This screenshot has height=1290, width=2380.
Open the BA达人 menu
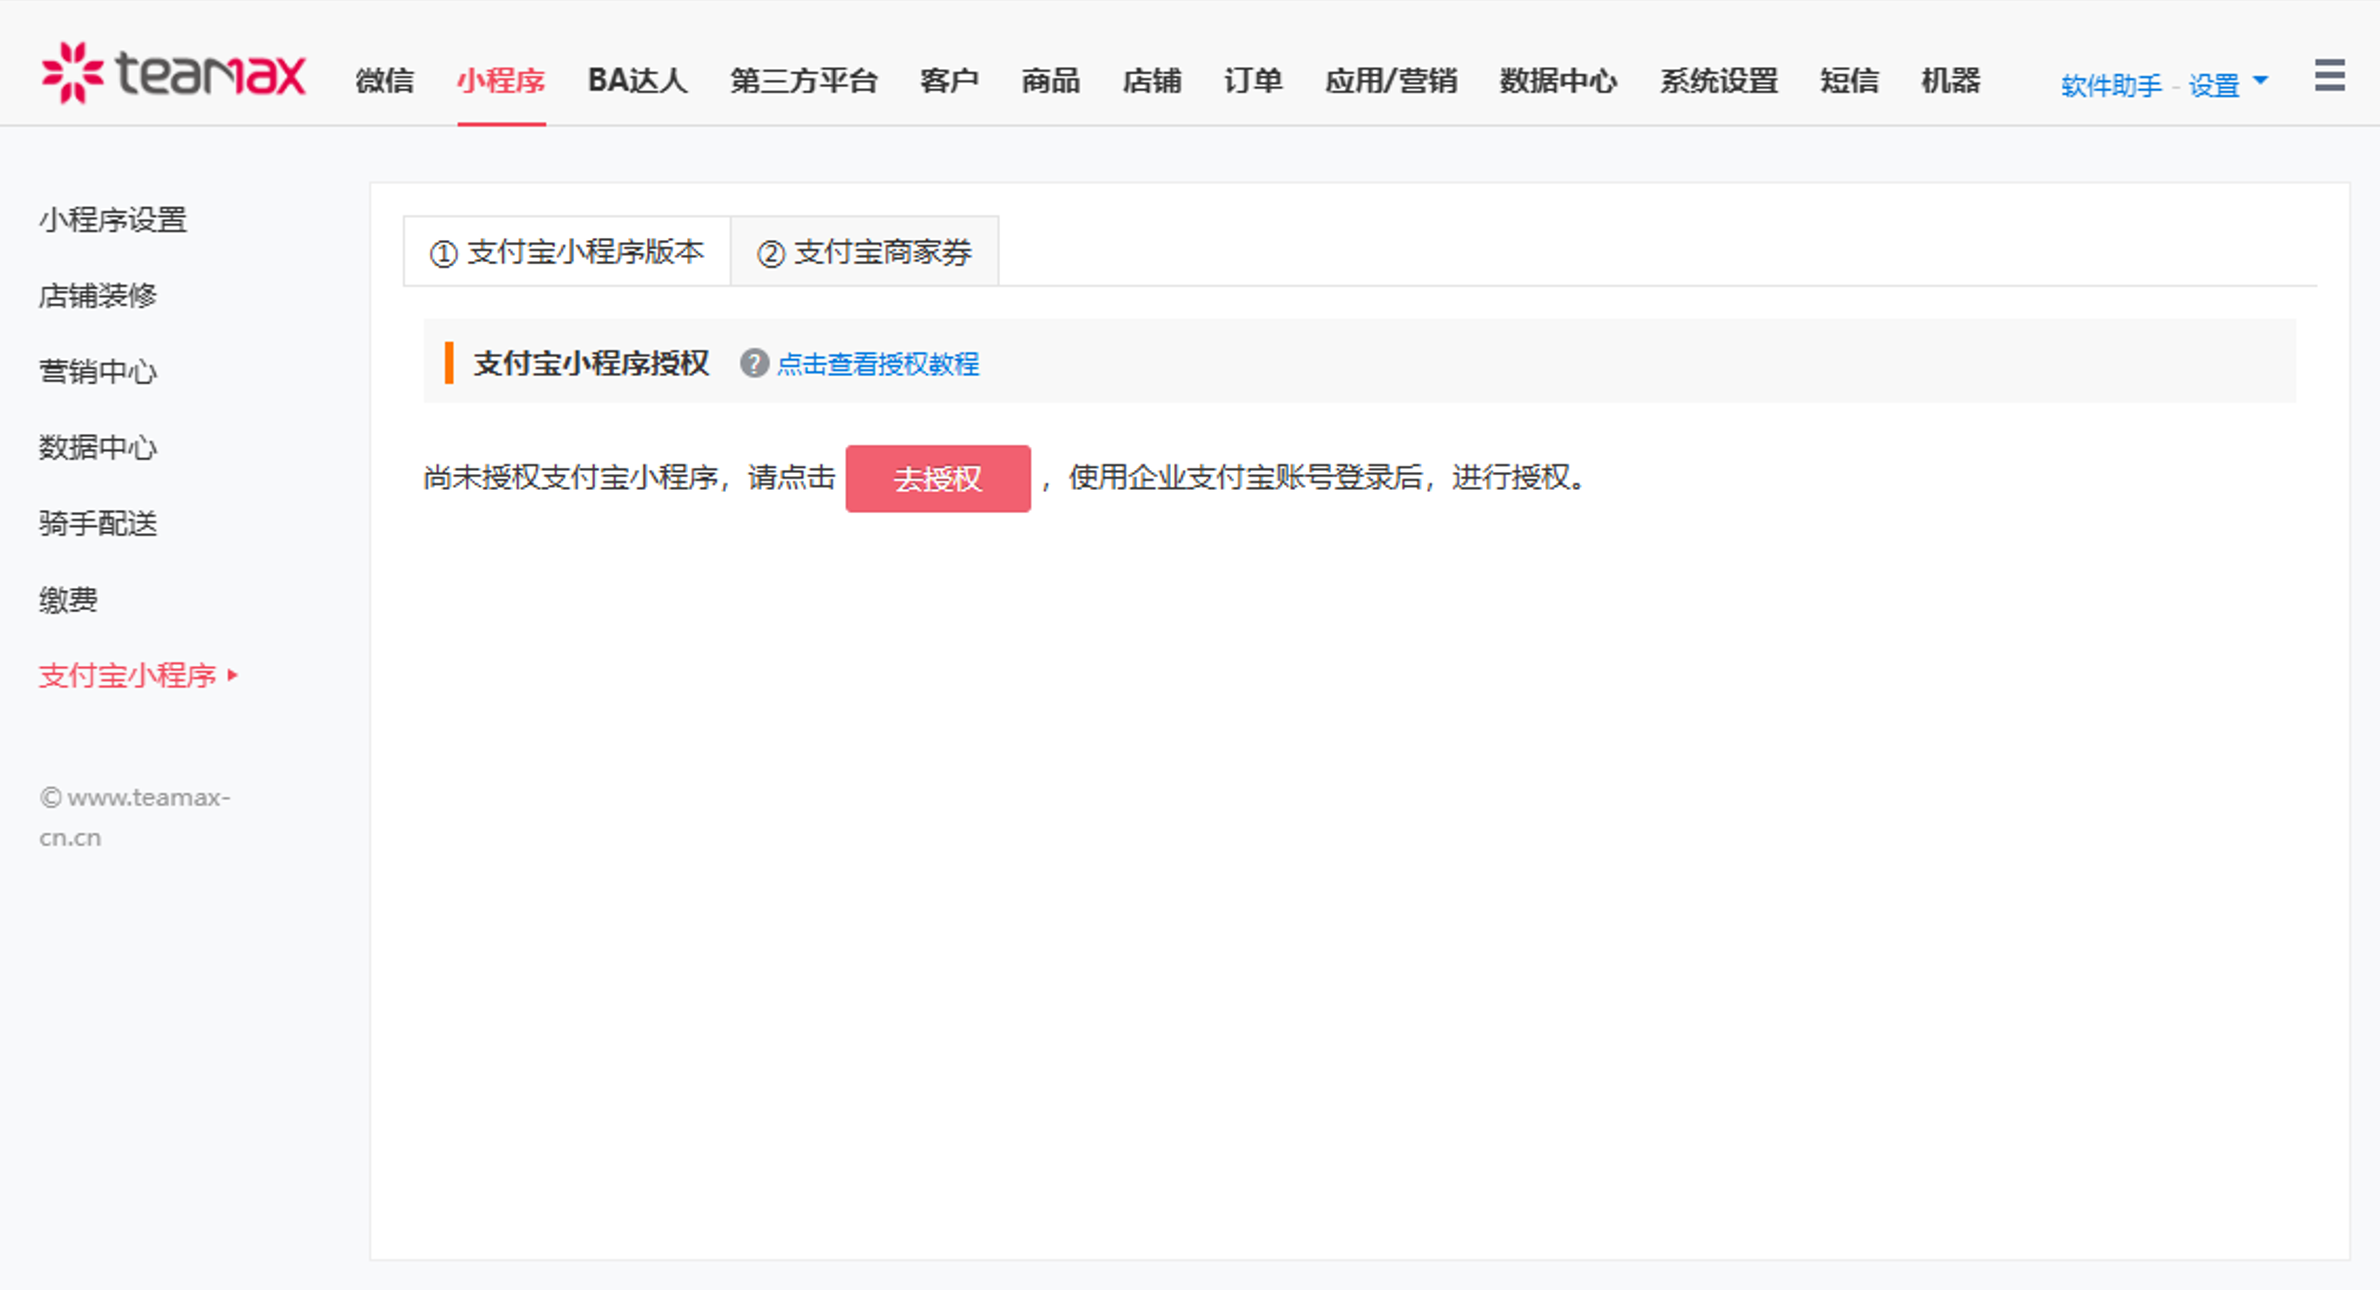click(x=637, y=80)
